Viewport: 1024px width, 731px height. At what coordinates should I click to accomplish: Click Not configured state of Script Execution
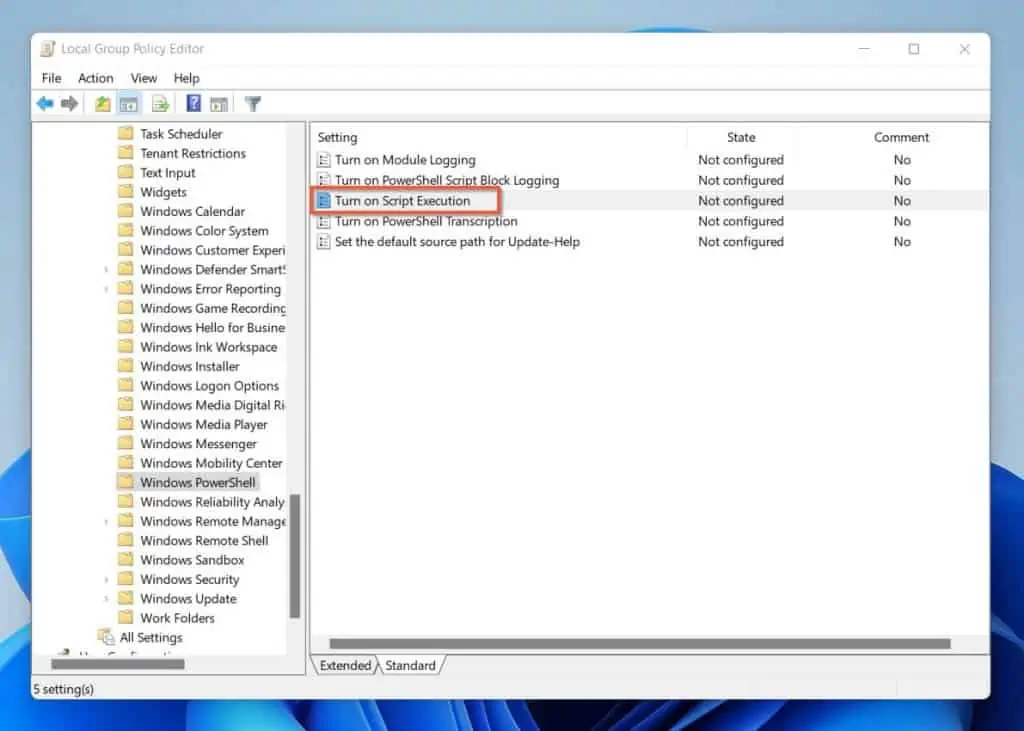(741, 201)
